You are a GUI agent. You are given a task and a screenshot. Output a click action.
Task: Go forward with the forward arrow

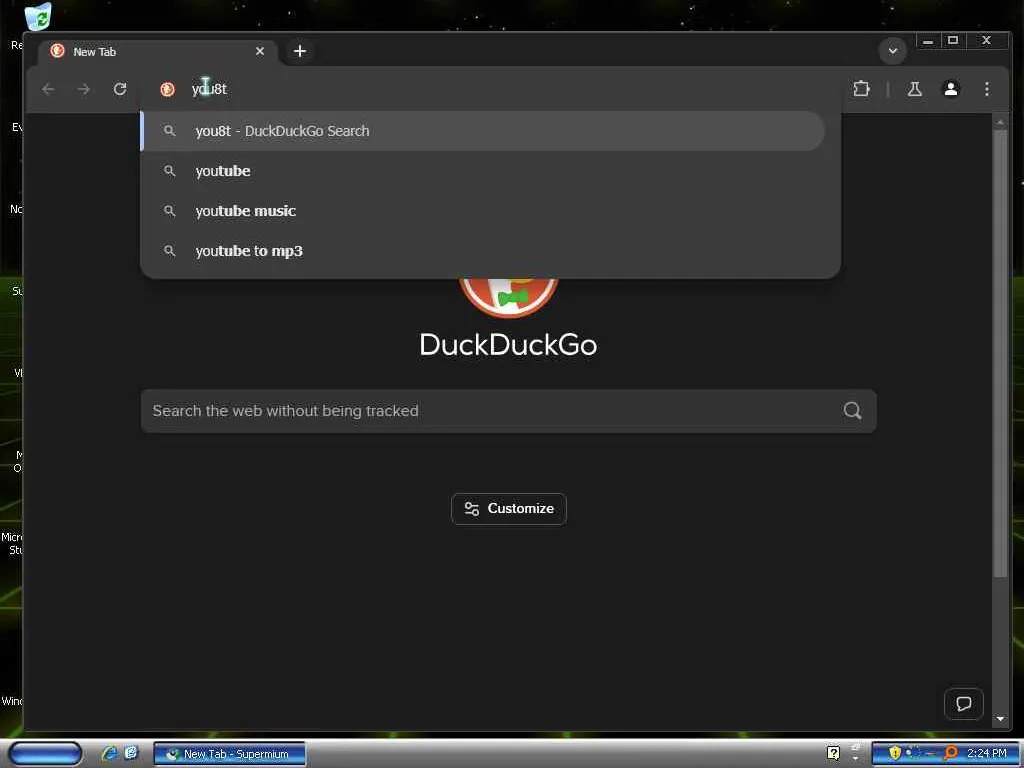point(84,89)
